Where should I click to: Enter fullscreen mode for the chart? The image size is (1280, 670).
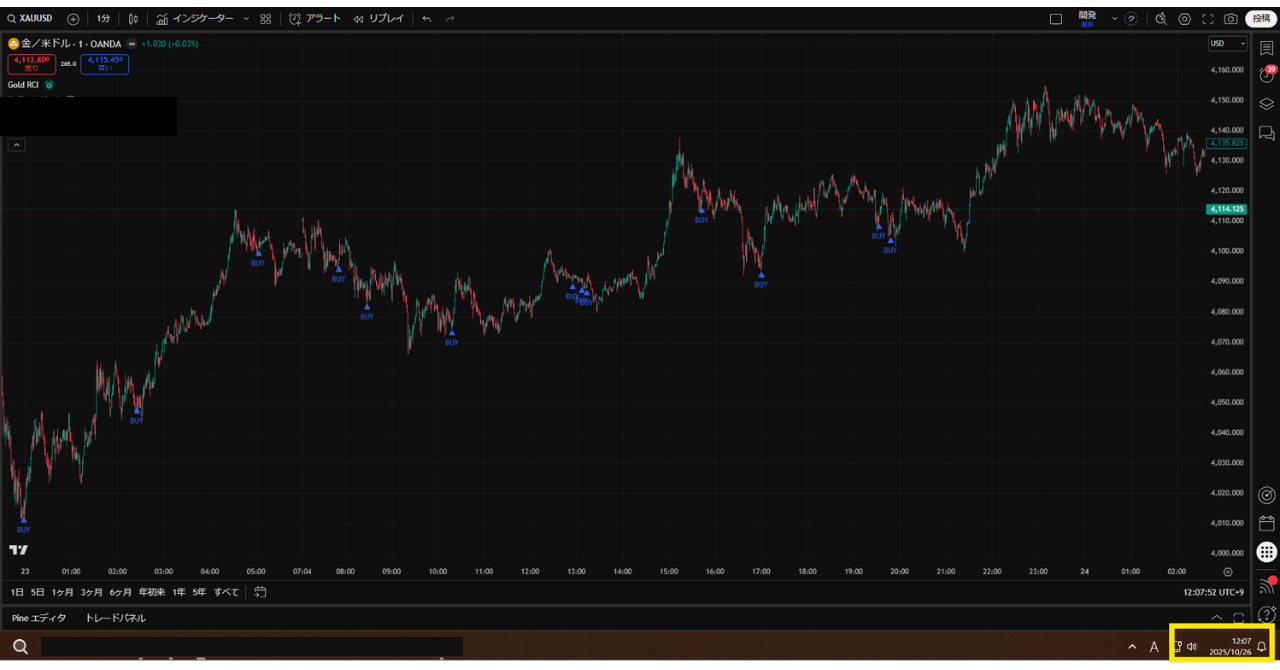tap(1207, 19)
